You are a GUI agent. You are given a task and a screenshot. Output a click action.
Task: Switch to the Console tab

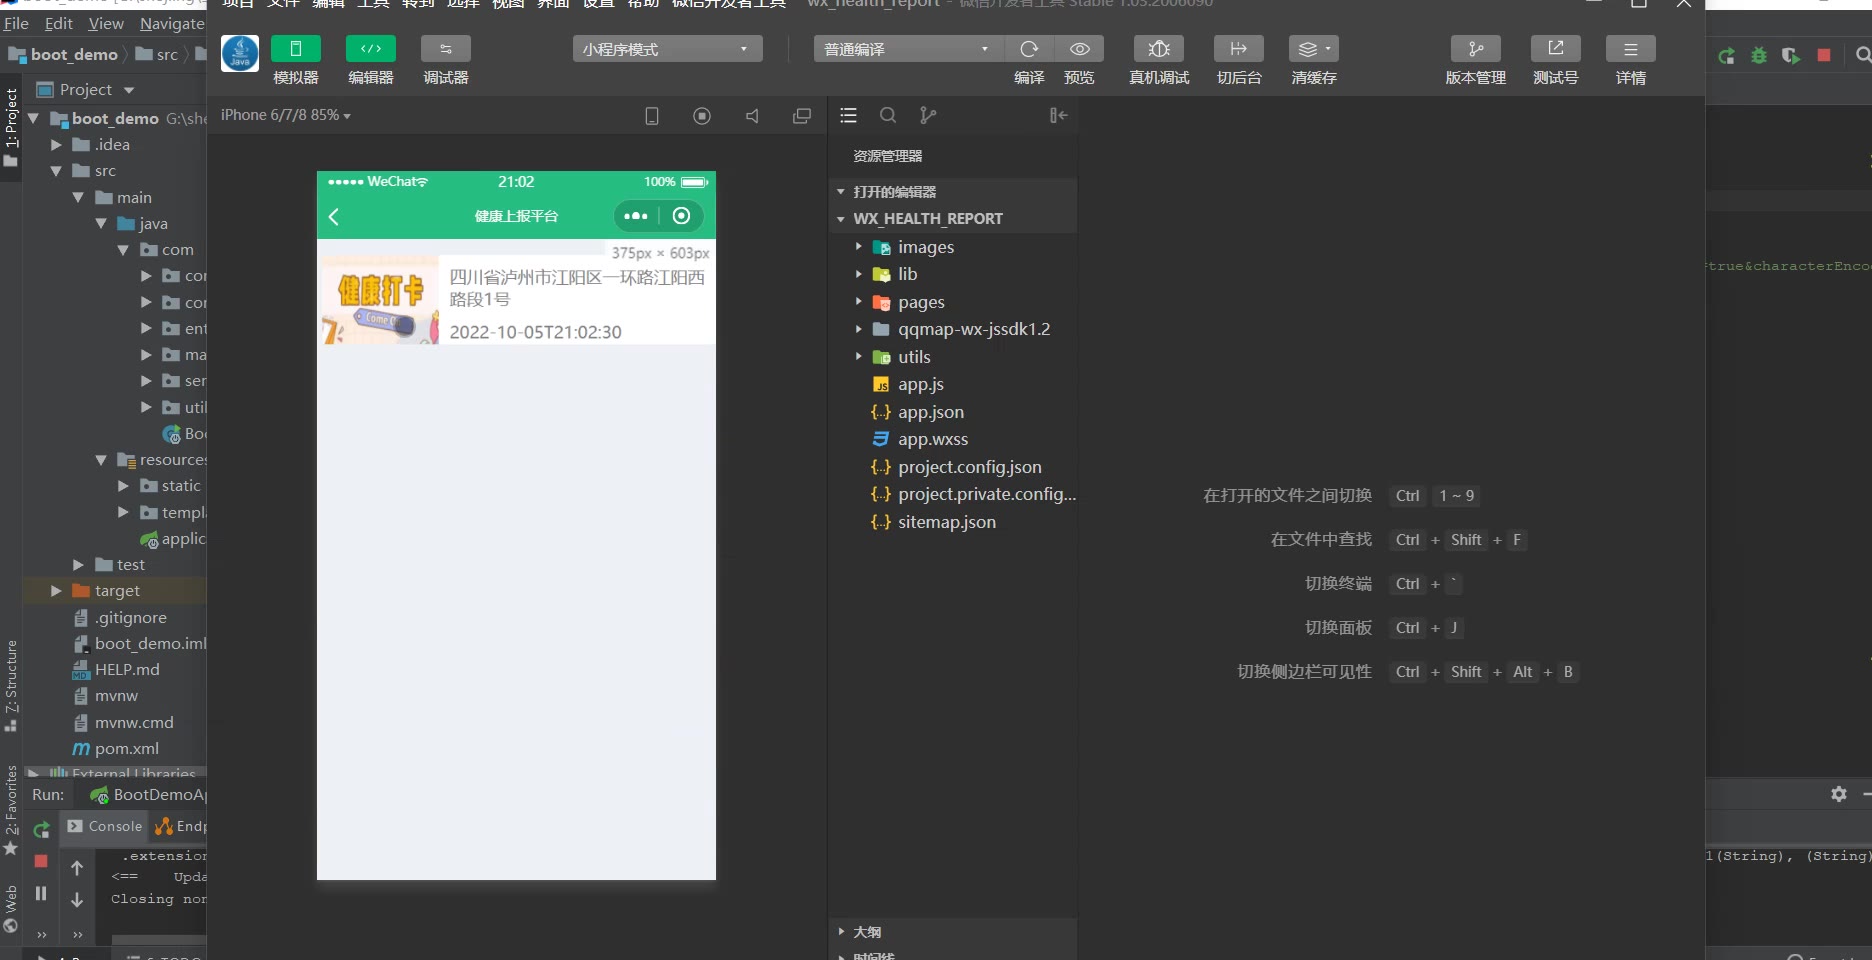click(x=106, y=826)
